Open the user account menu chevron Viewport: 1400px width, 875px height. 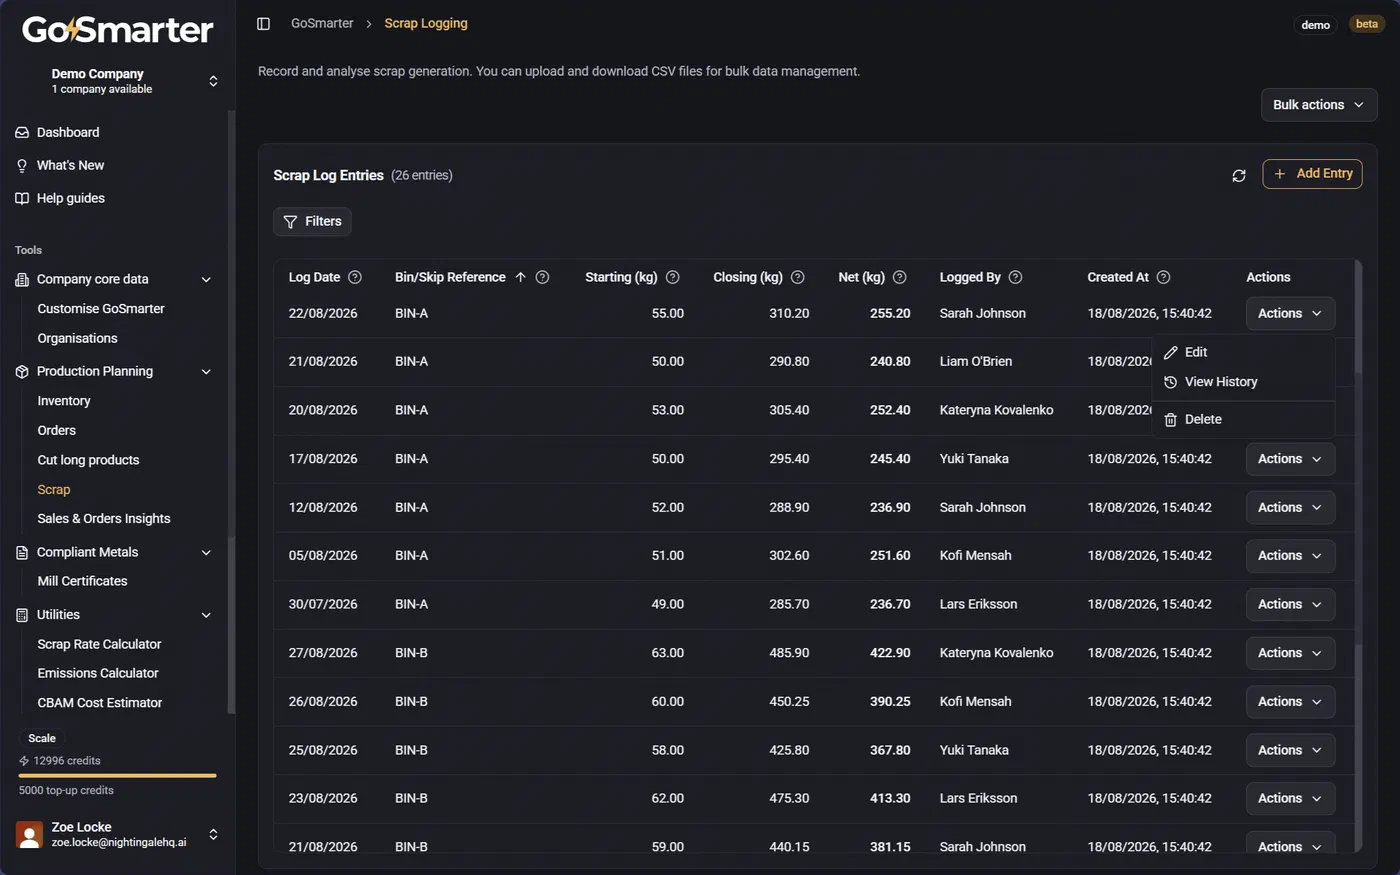click(x=213, y=834)
